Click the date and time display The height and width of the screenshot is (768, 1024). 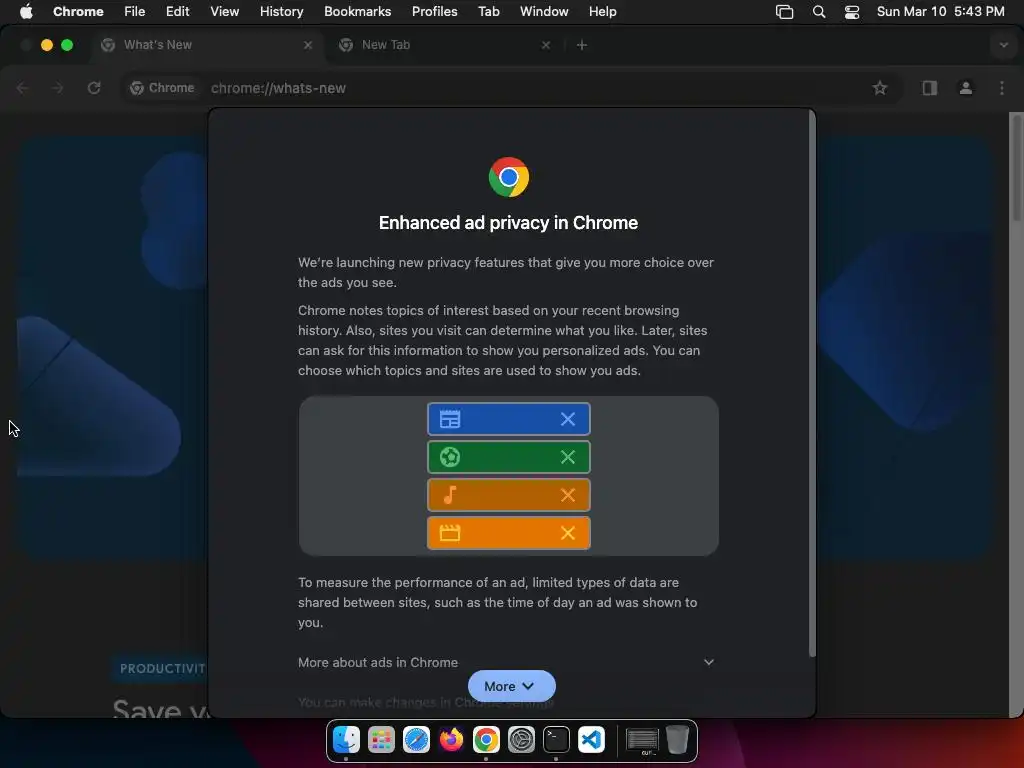coord(940,11)
